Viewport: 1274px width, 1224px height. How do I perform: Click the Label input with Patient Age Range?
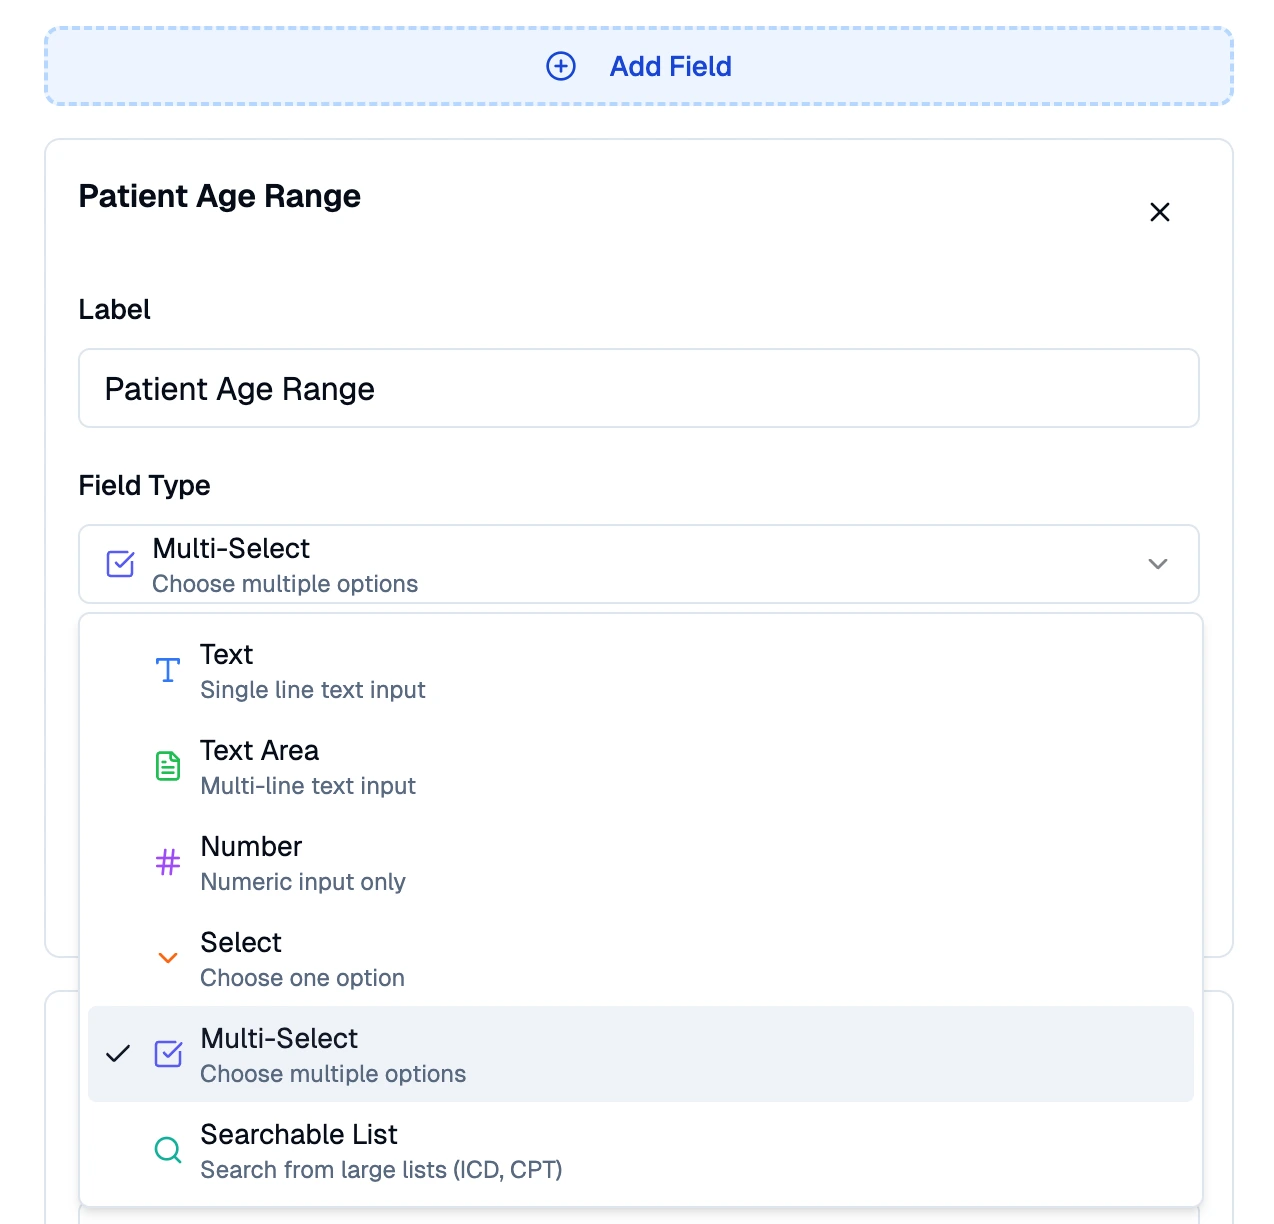[x=639, y=388]
